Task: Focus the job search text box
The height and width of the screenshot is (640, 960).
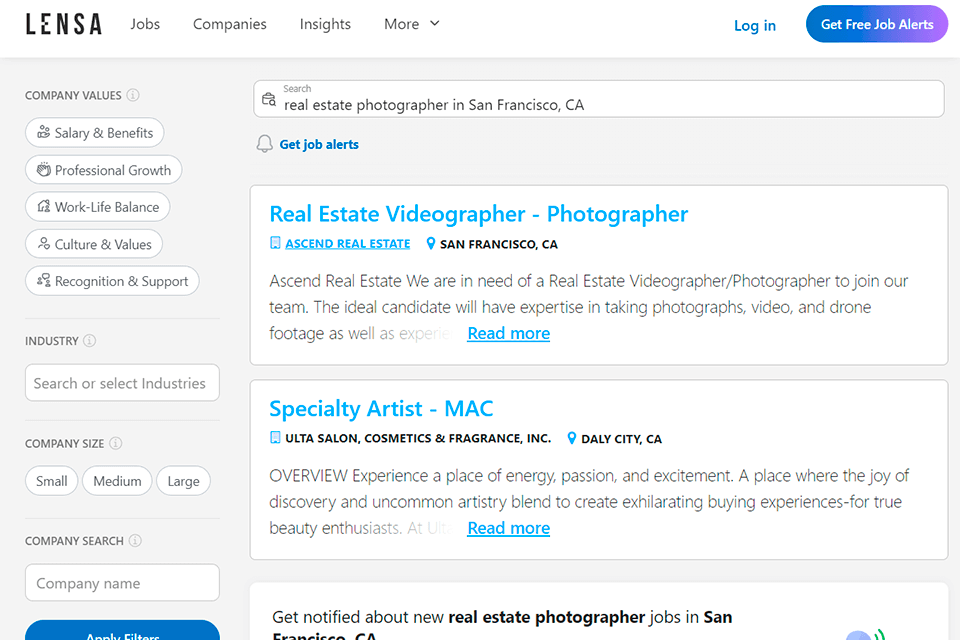Action: 599,99
